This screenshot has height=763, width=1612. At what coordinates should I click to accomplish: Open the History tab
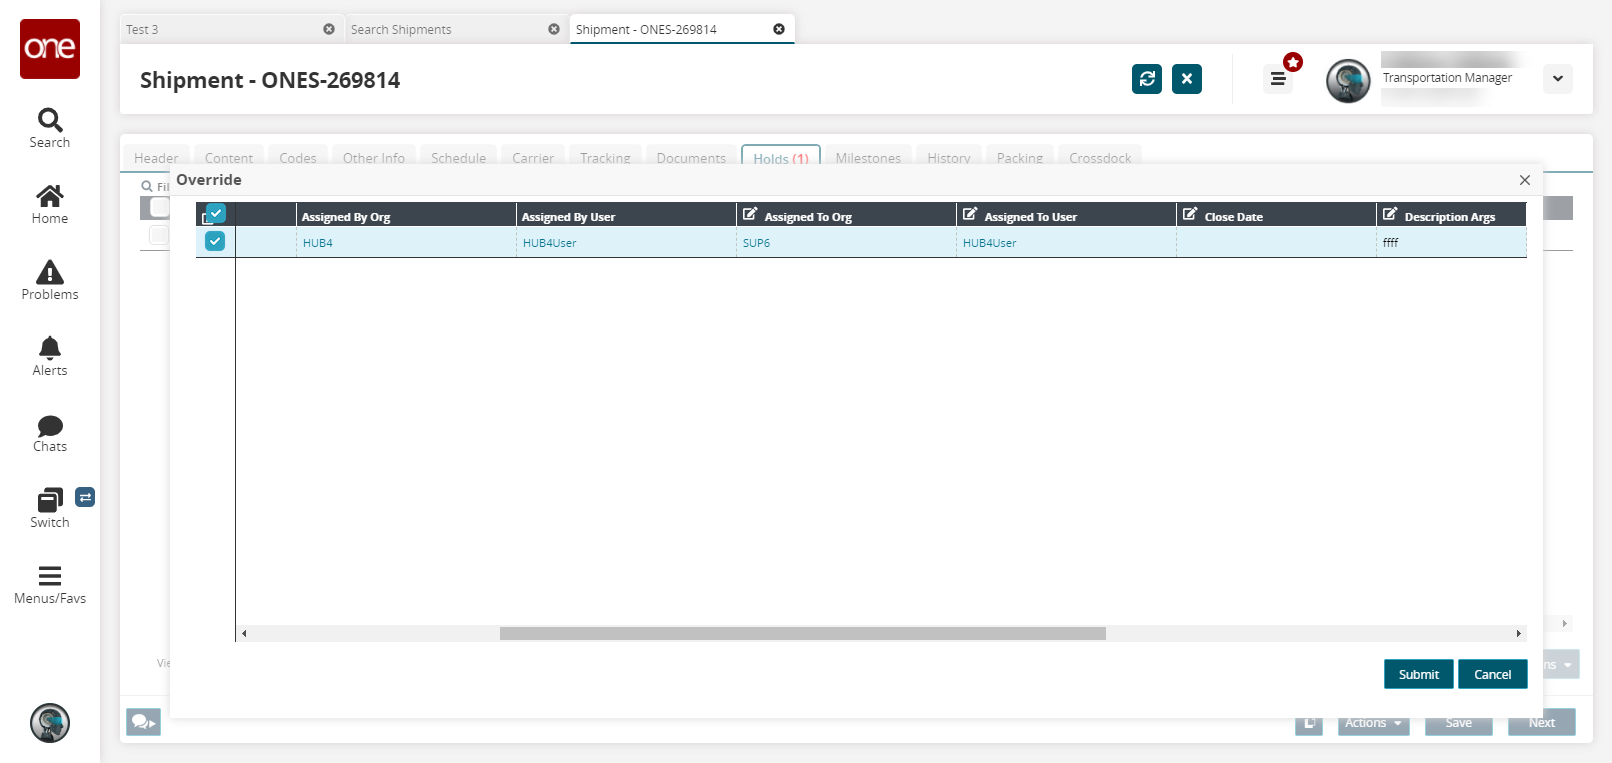949,157
